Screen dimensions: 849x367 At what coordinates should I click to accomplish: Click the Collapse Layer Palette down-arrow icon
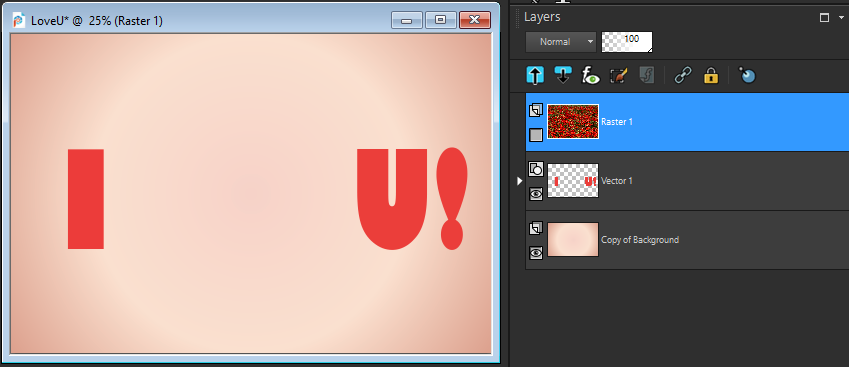[563, 75]
